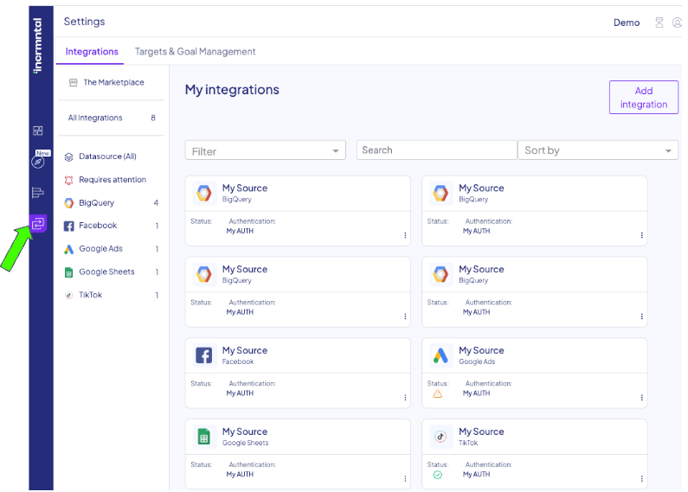Click into the Search field
The height and width of the screenshot is (492, 688).
[435, 150]
